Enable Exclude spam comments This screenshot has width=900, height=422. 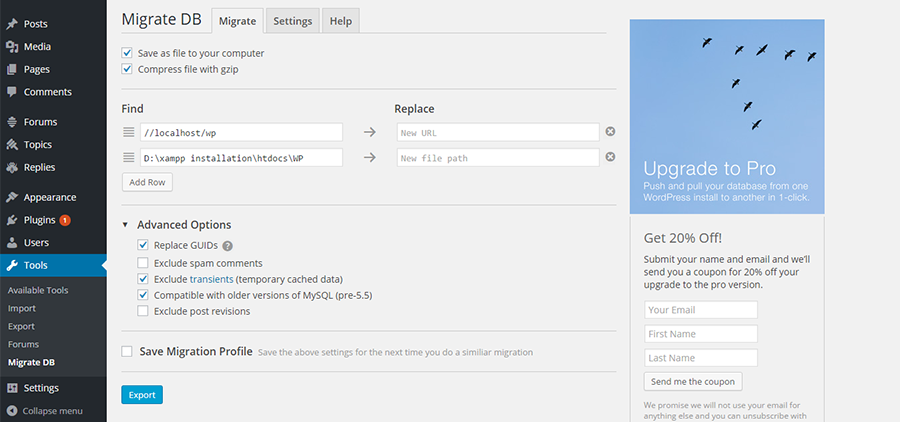pos(143,263)
